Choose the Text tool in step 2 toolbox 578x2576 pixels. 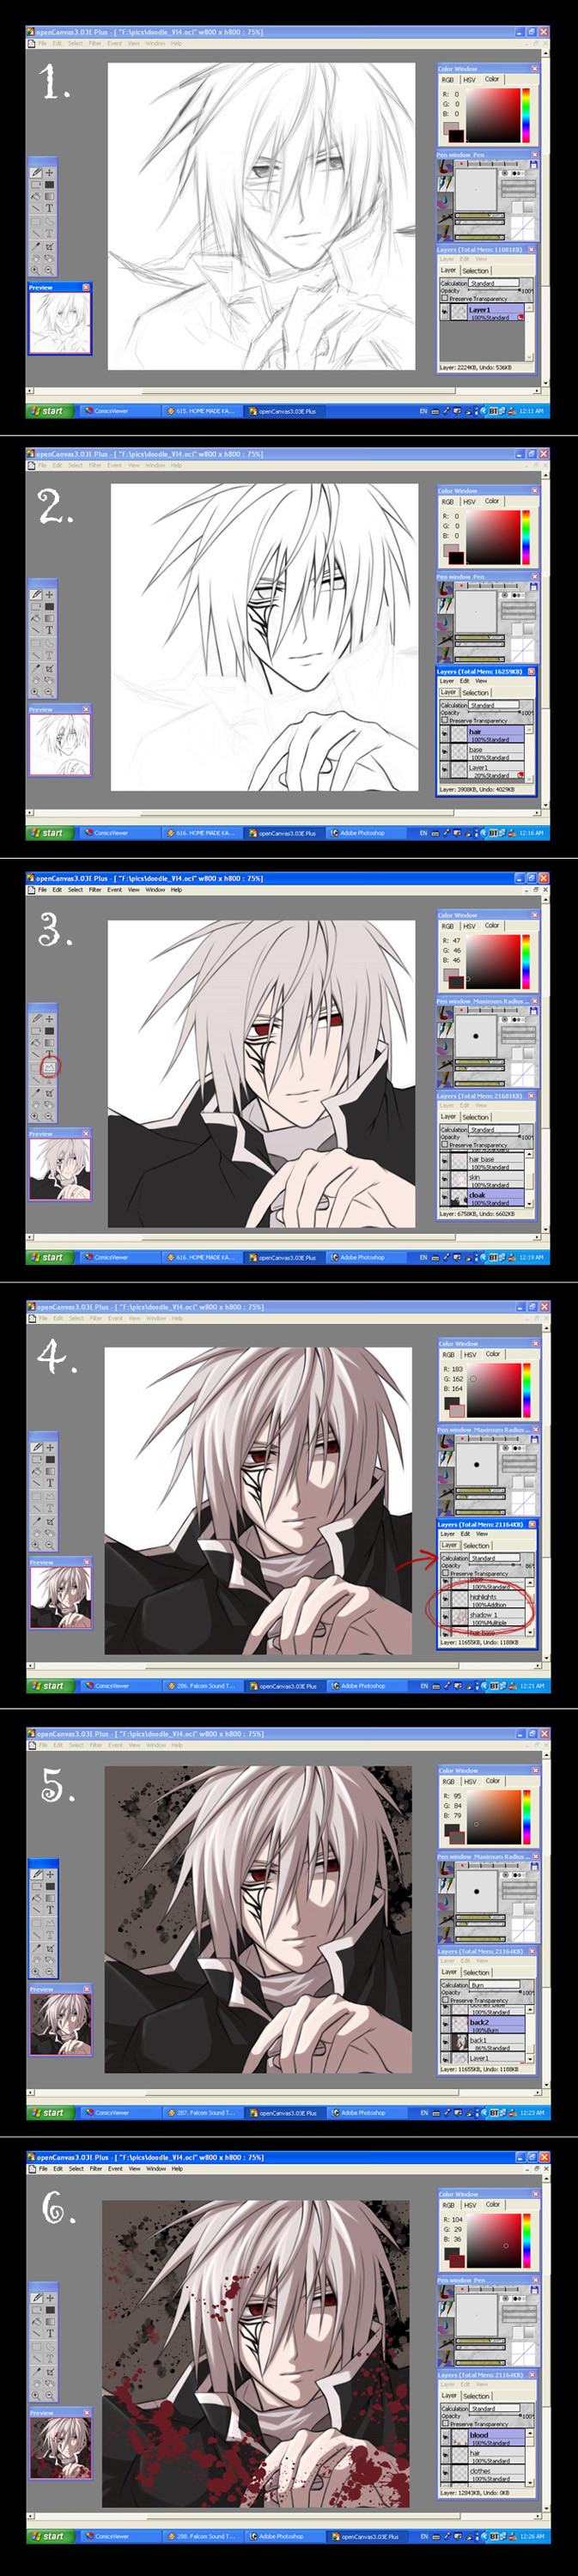pyautogui.click(x=50, y=631)
